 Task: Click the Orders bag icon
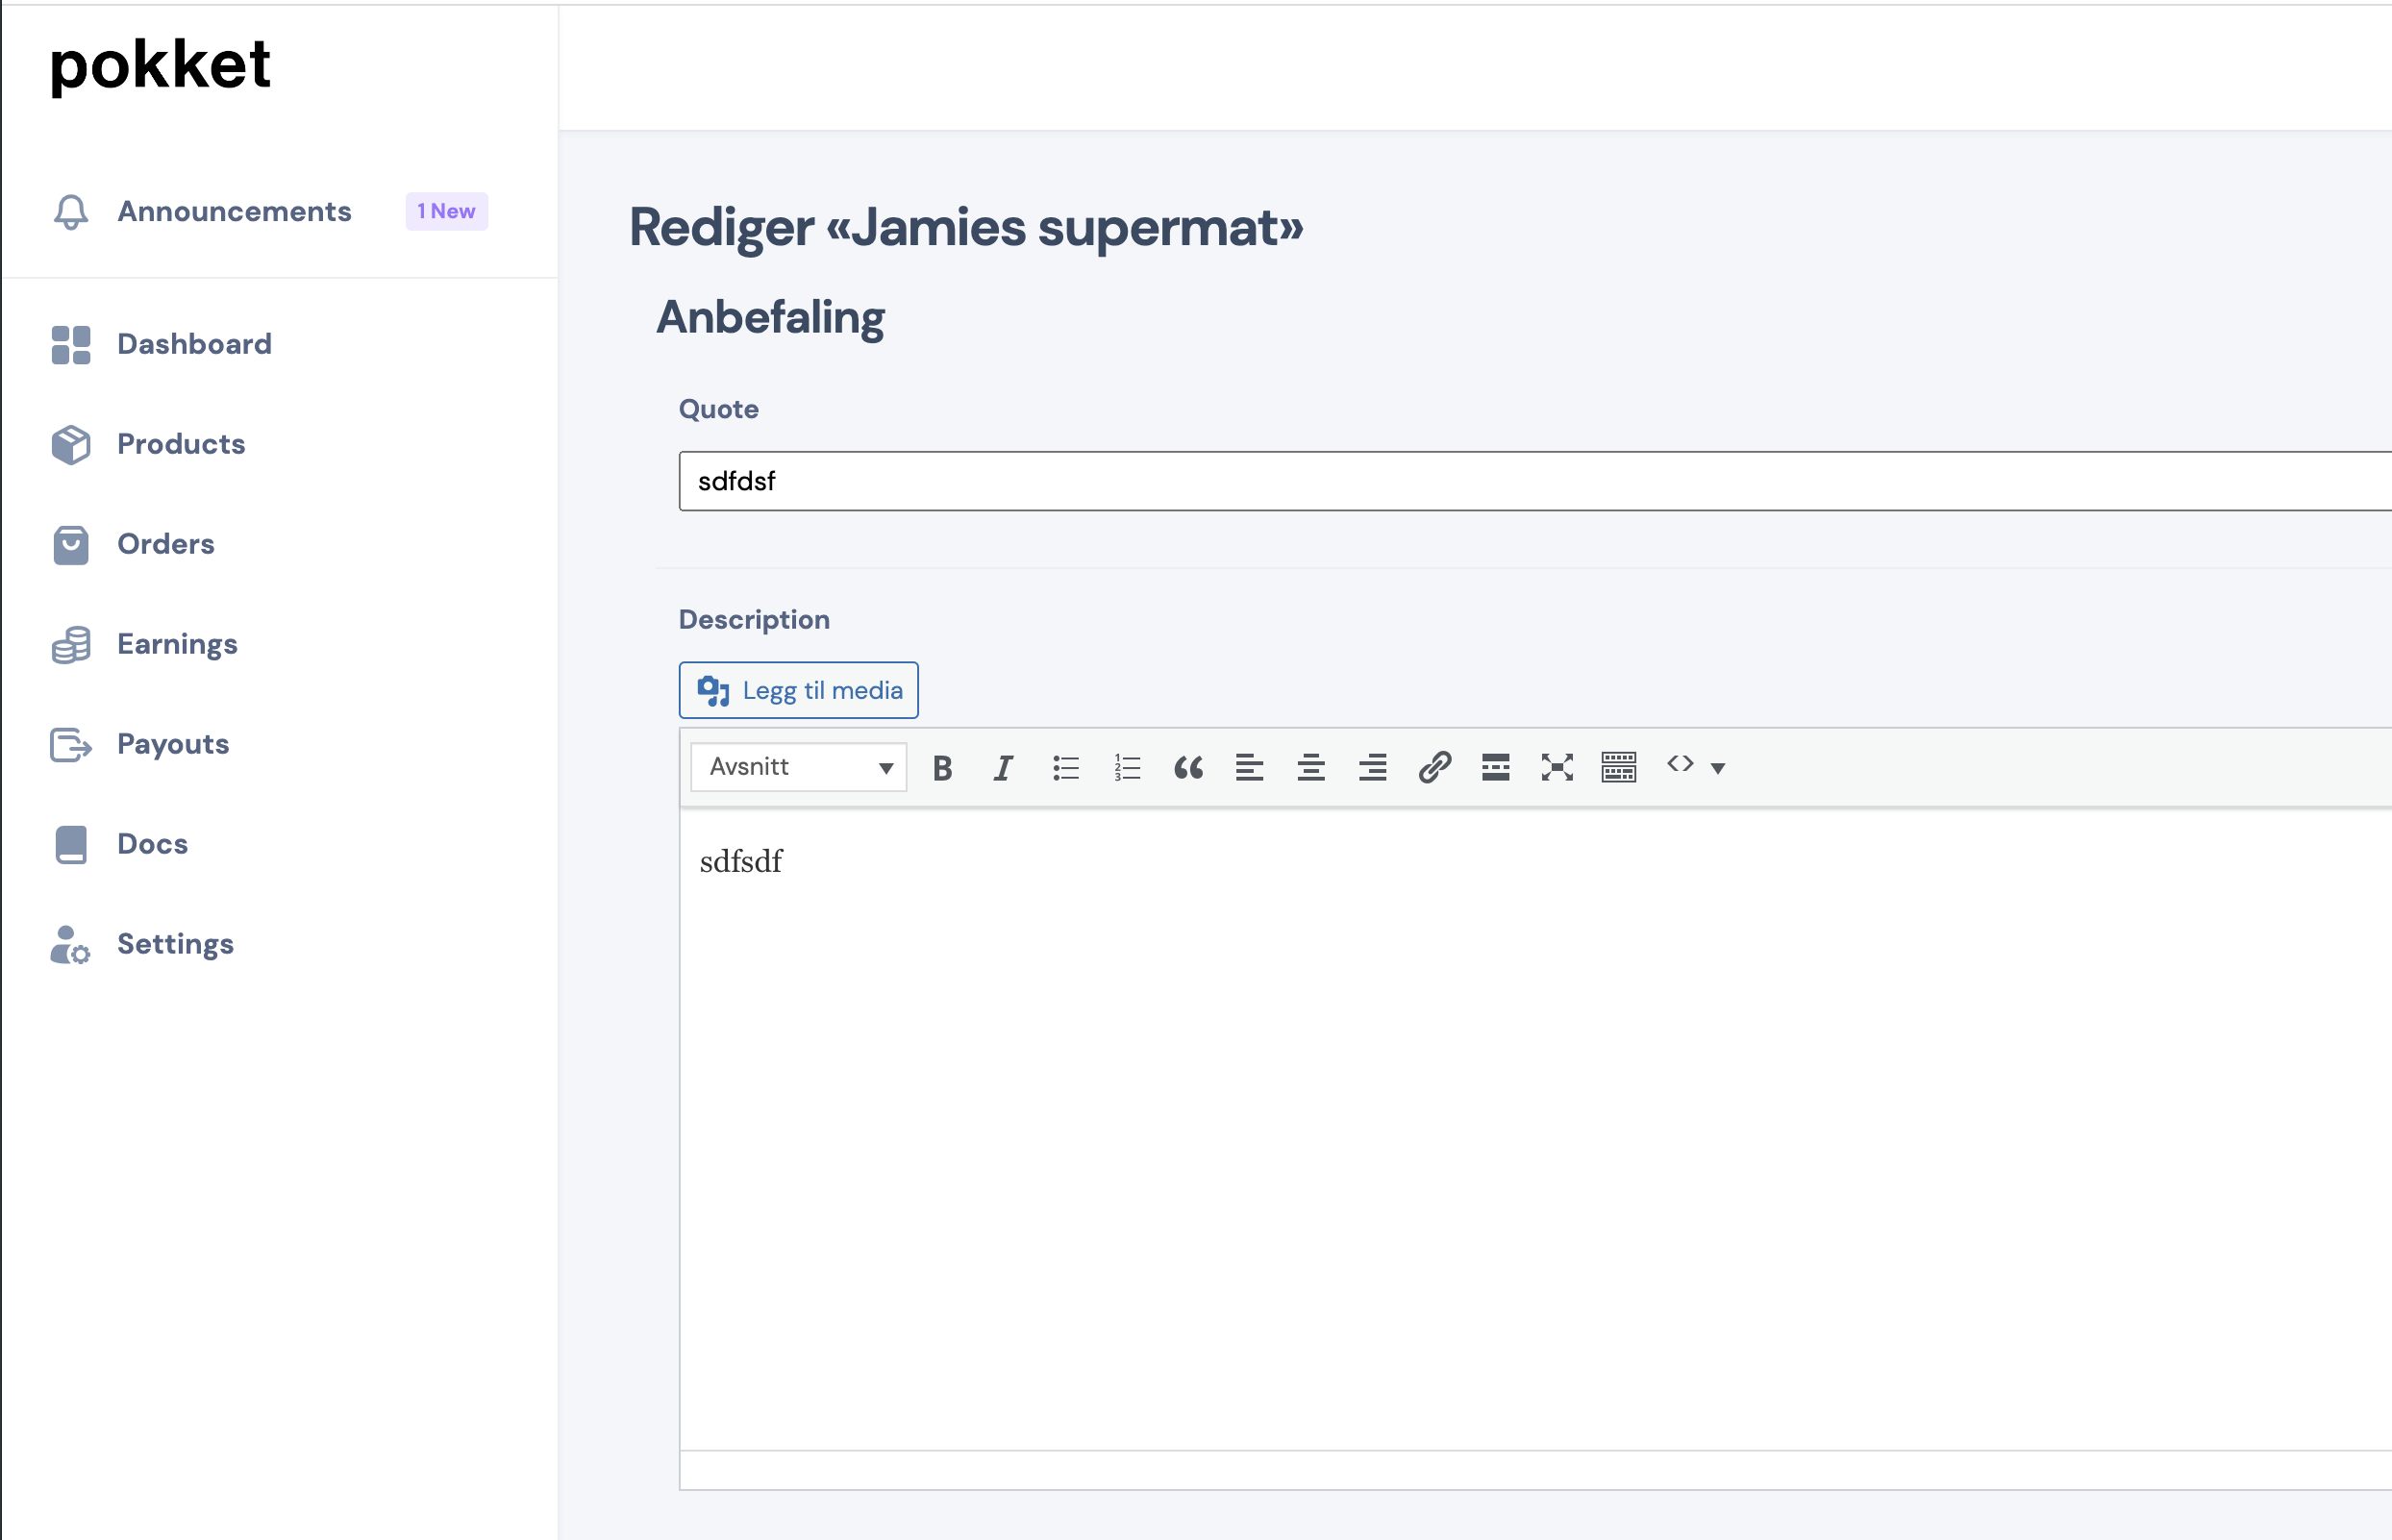pyautogui.click(x=71, y=545)
